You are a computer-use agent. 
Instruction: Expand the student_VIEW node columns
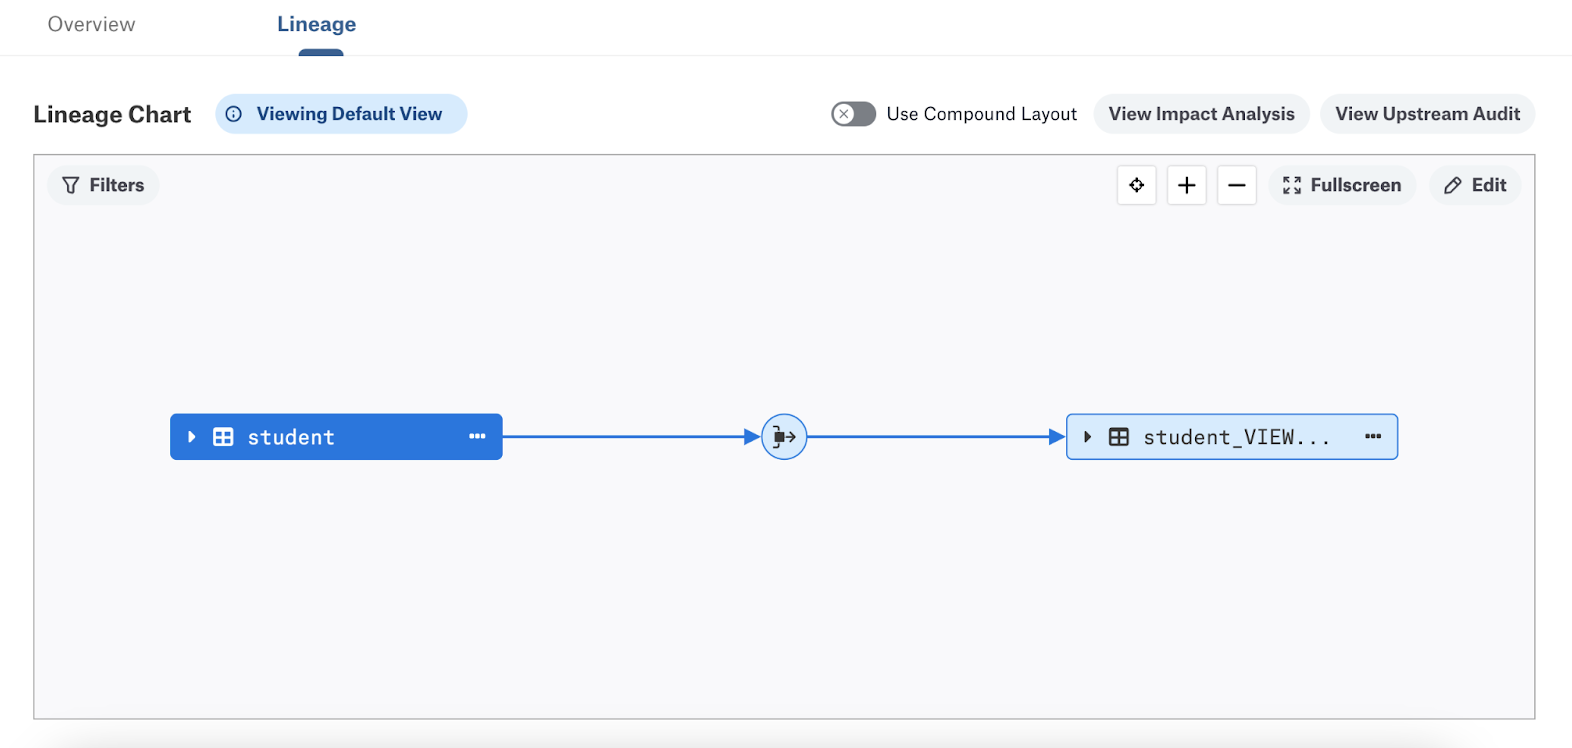click(1088, 437)
